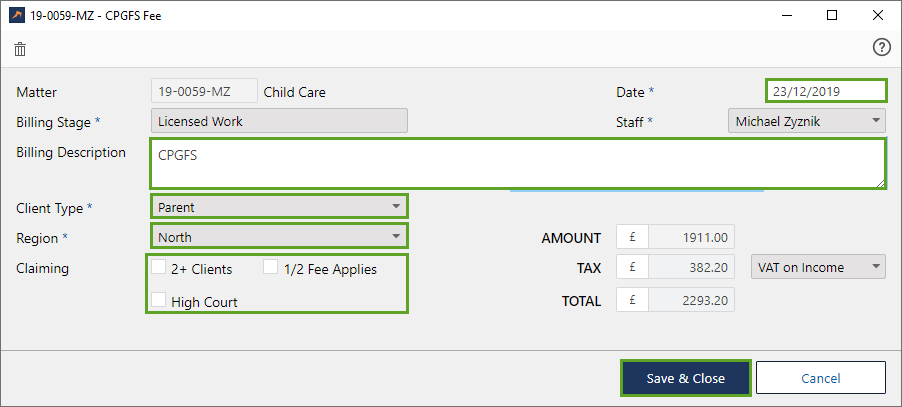
Task: Check the High Court checkbox
Action: (158, 300)
